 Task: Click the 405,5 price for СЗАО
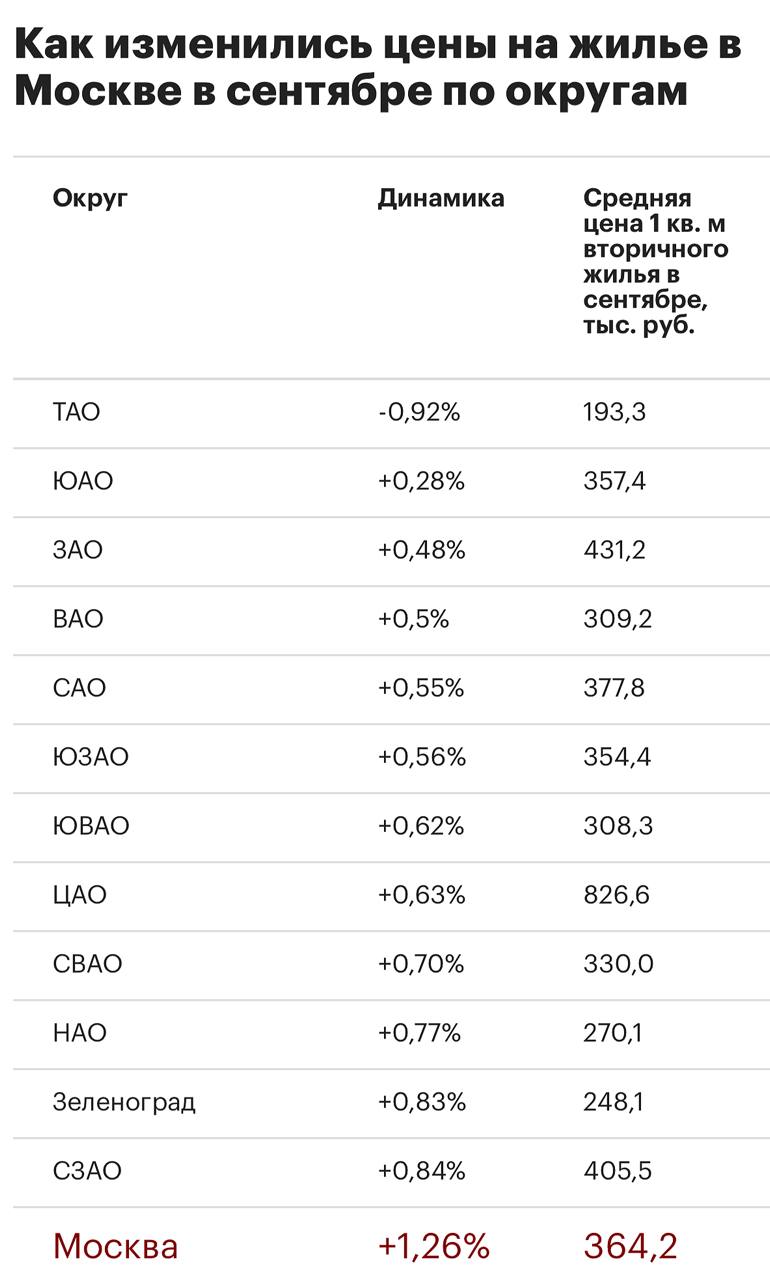tap(616, 1171)
